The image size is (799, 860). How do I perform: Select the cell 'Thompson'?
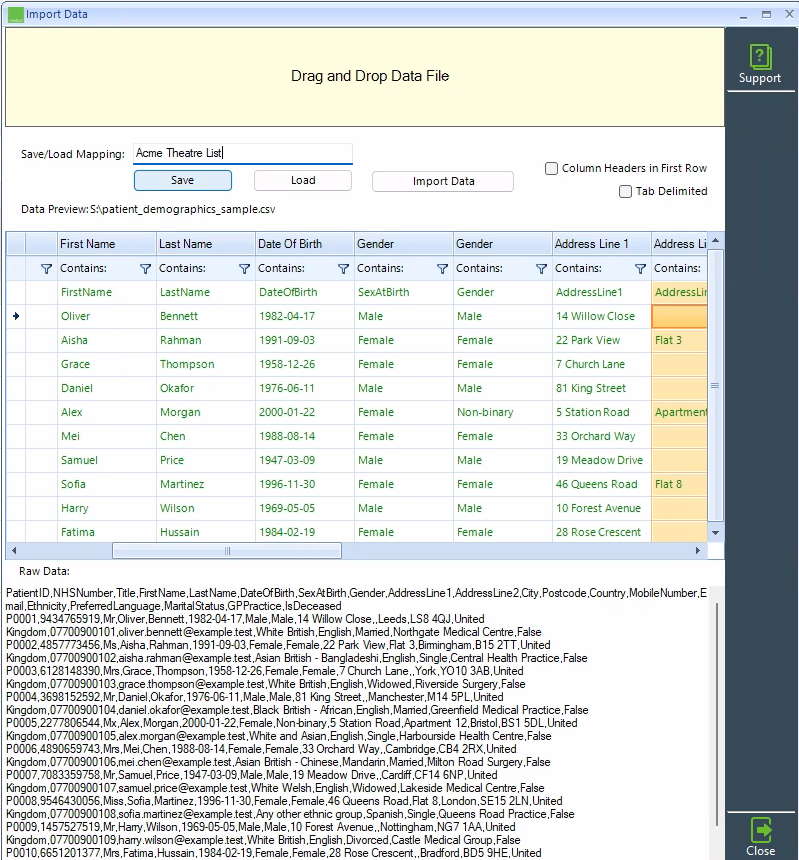[206, 365]
